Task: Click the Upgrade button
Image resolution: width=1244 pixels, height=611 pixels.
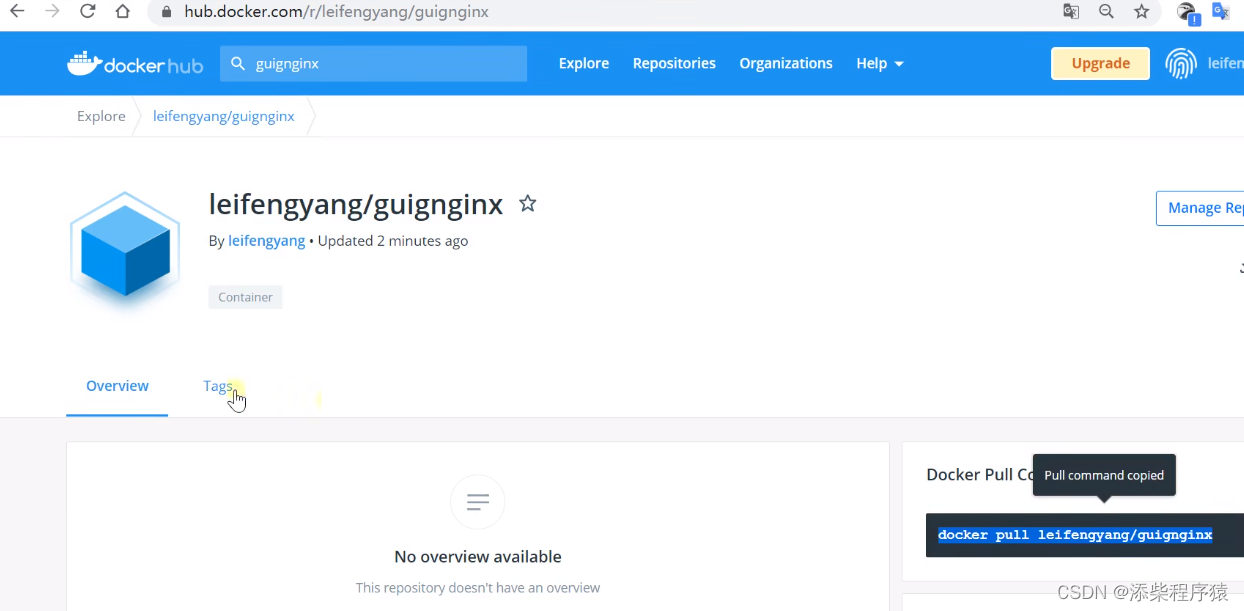Action: coord(1100,63)
